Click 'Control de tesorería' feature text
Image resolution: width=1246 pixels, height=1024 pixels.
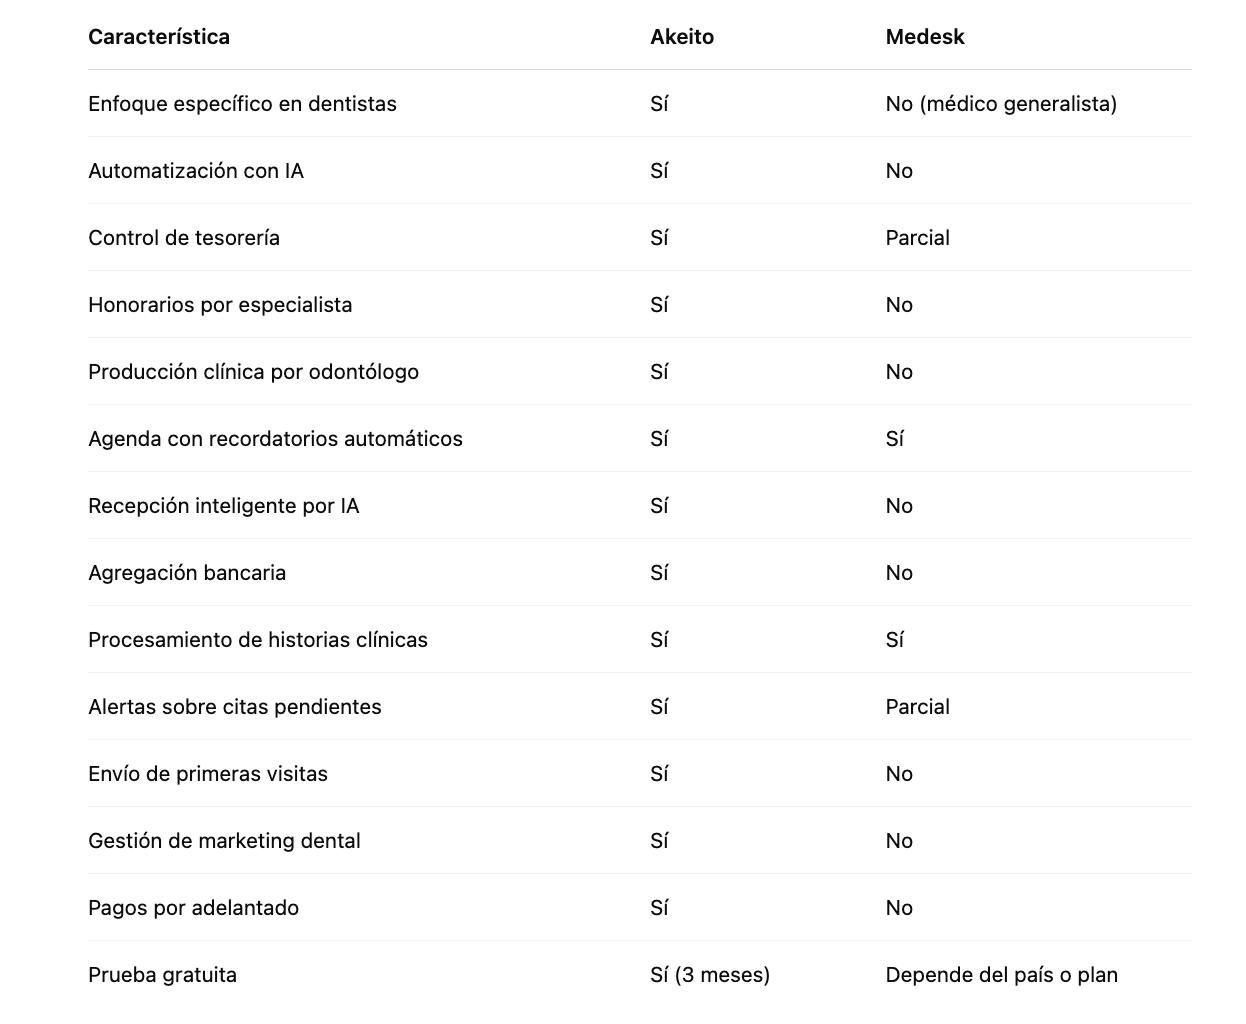click(184, 238)
